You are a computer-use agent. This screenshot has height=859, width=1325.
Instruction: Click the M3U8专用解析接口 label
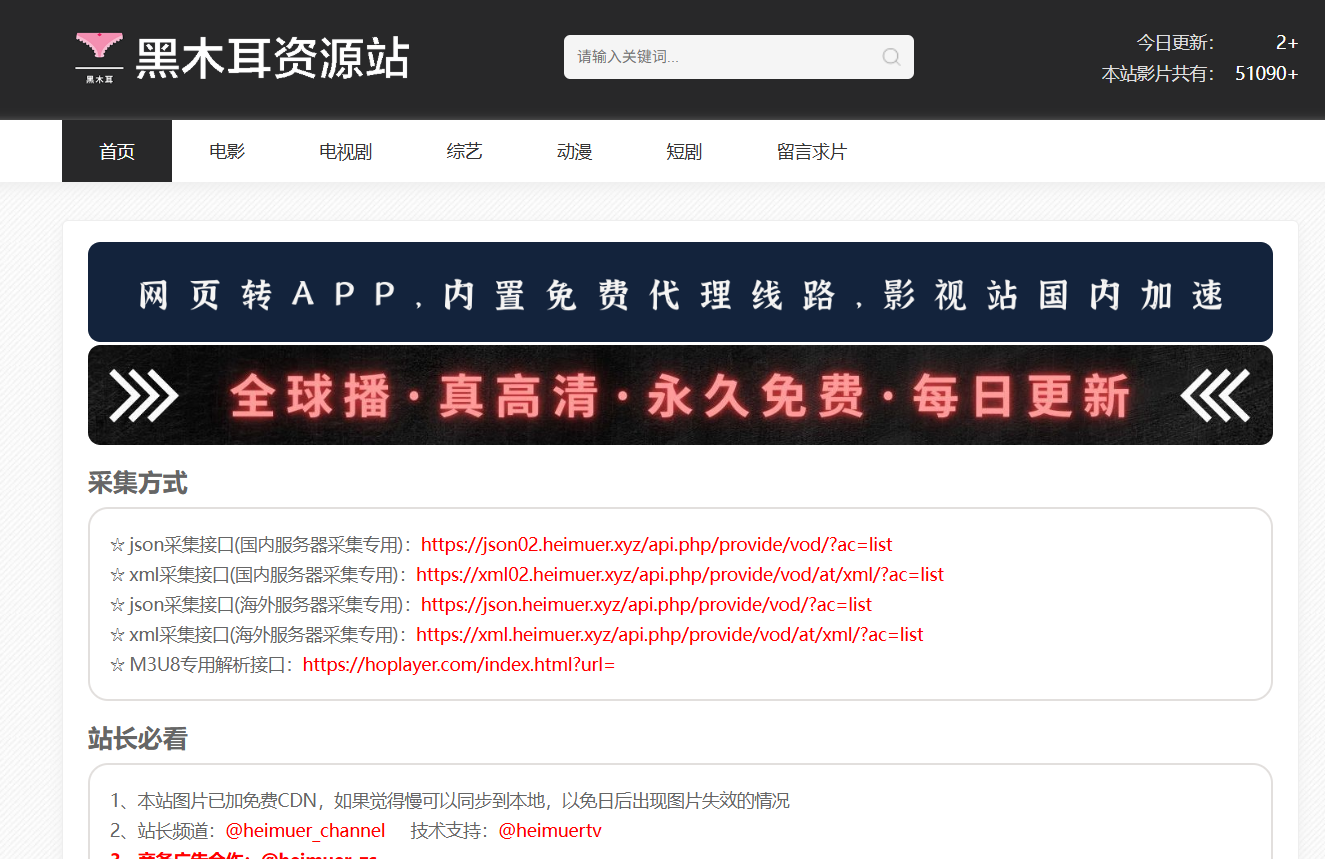coord(203,665)
